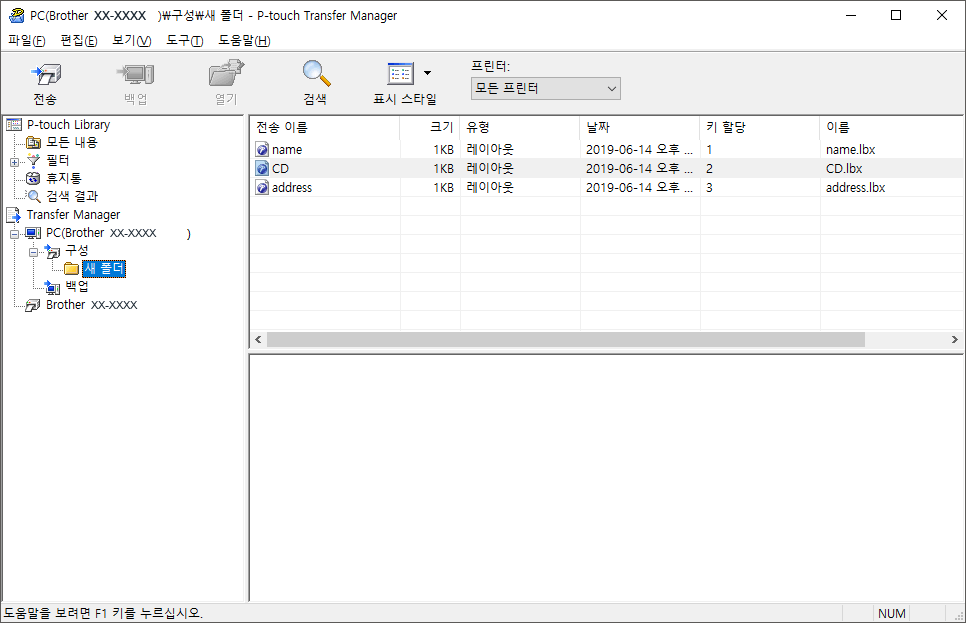Minimize the P-touch Transfer Manager window
This screenshot has height=623, width=966.
click(851, 15)
